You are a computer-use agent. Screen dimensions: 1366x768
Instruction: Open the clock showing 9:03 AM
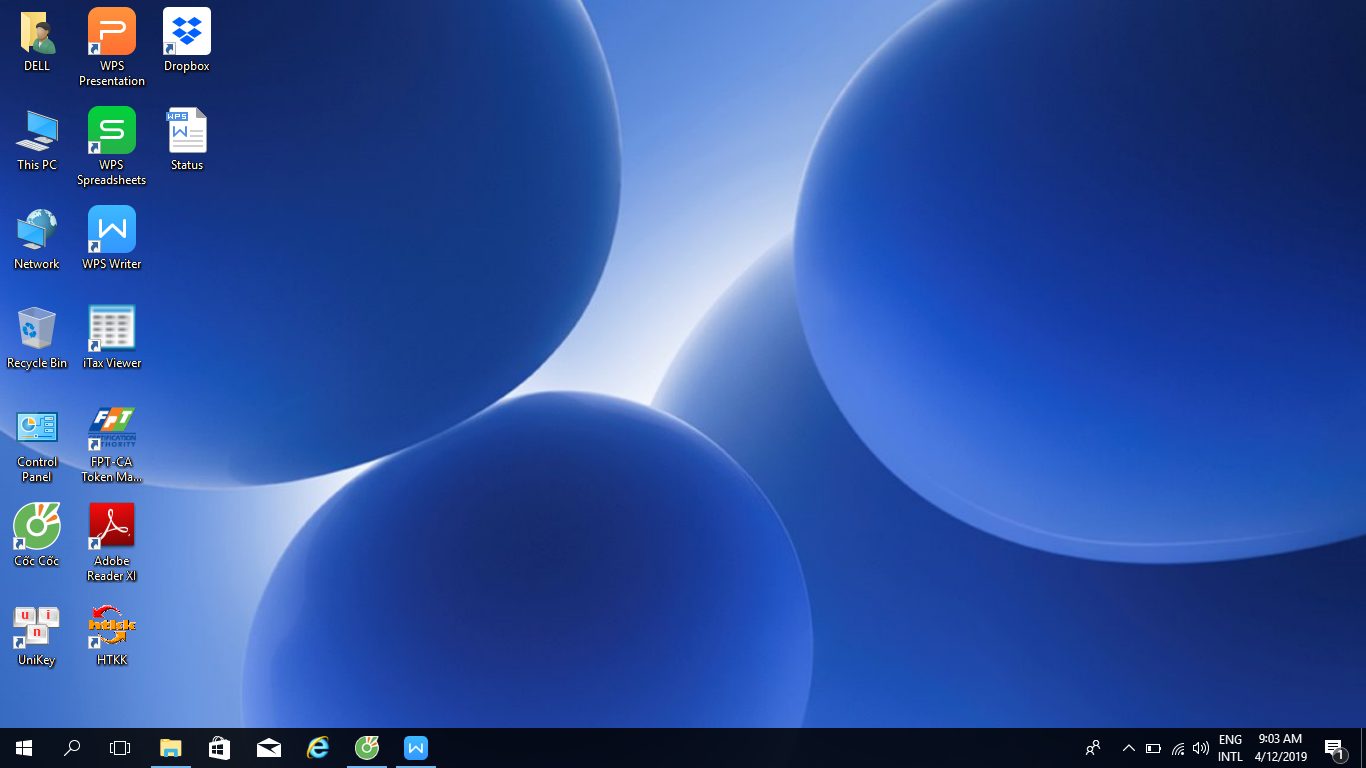point(1281,748)
